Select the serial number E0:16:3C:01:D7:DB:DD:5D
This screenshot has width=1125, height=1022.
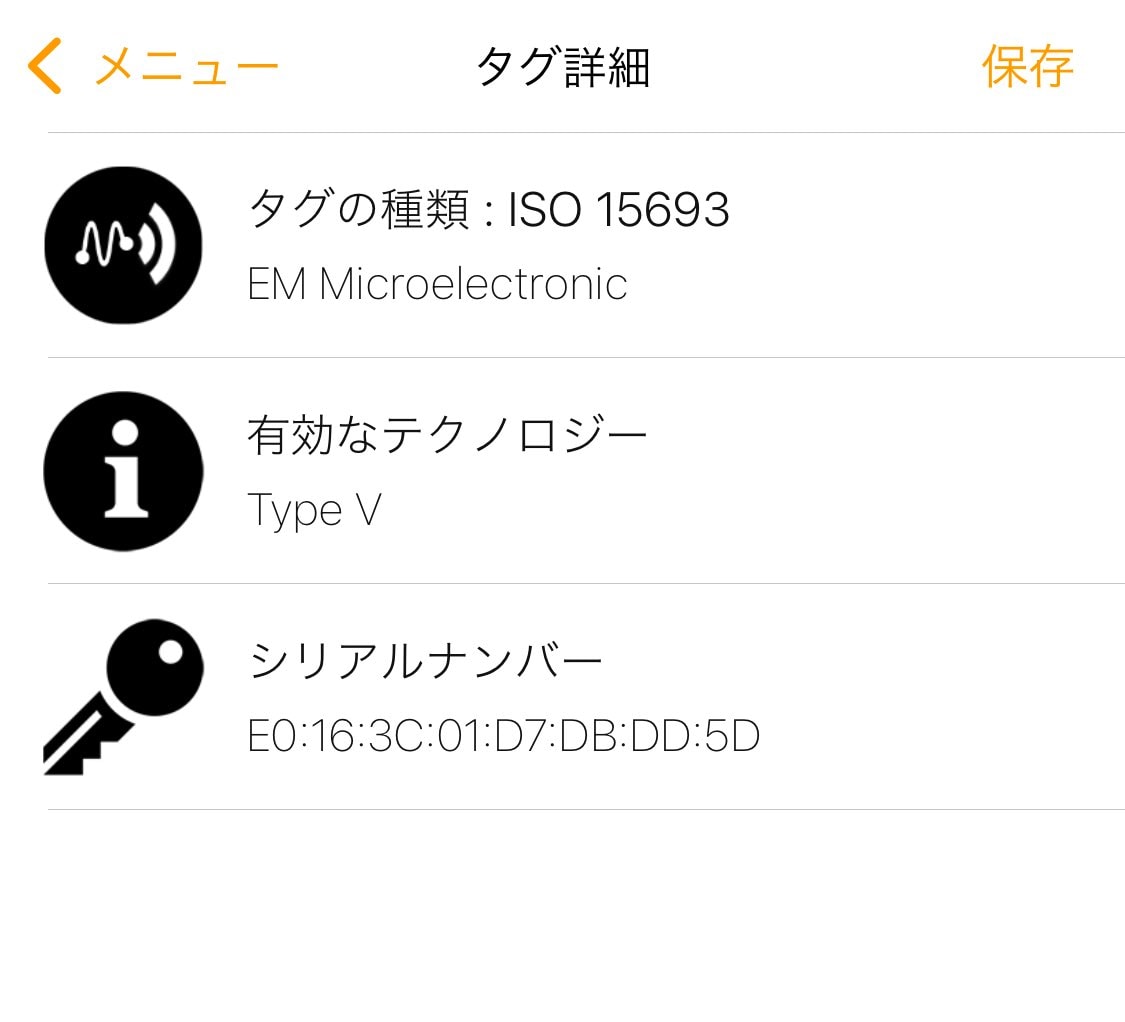pyautogui.click(x=503, y=736)
